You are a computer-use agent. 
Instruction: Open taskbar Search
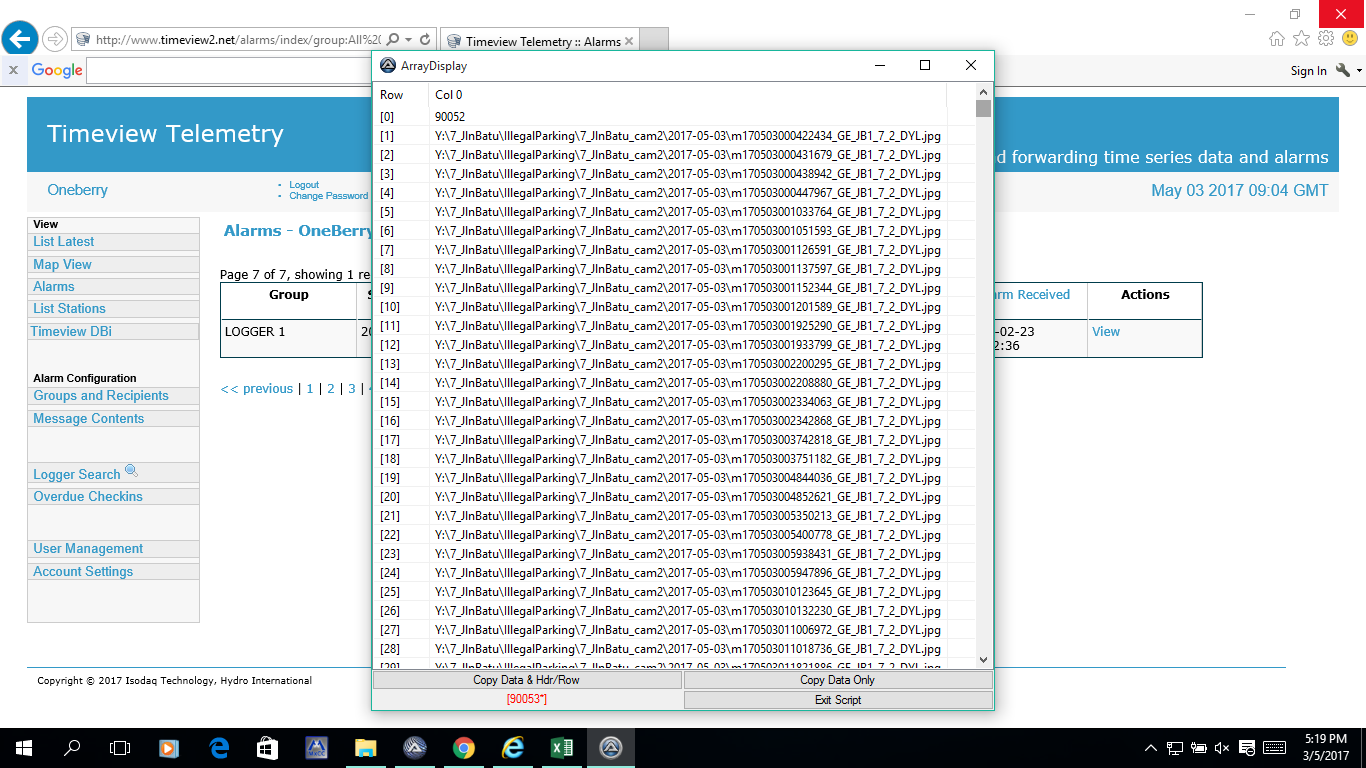[72, 747]
